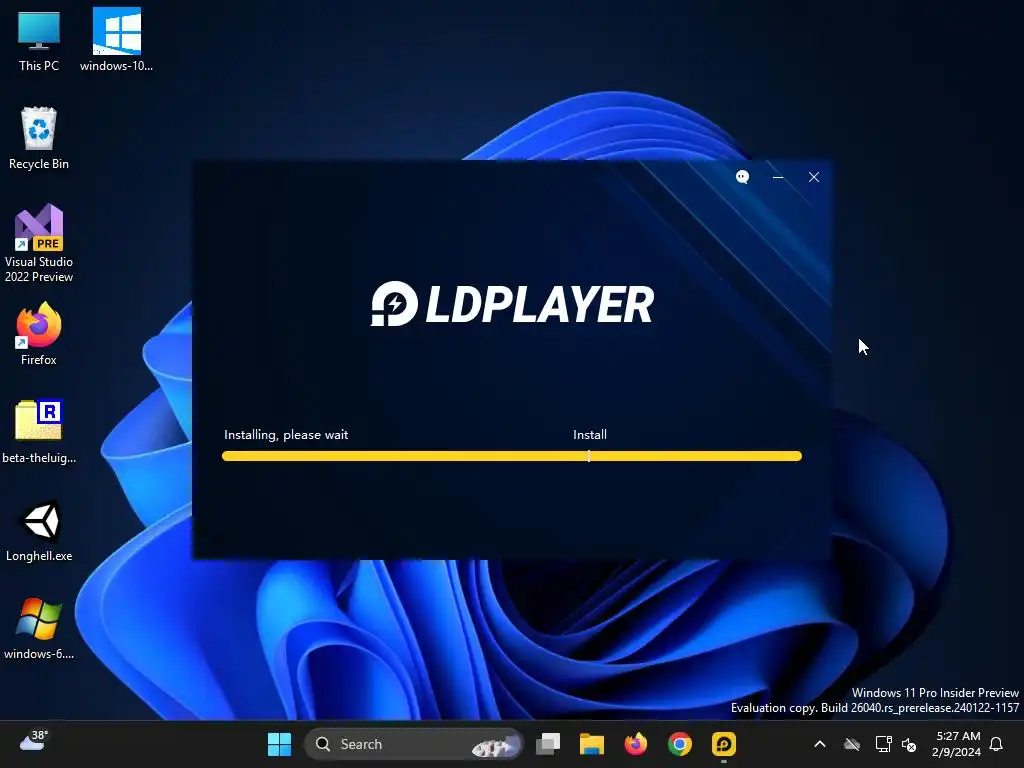Viewport: 1024px width, 768px height.
Task: Open Task View from the taskbar
Action: [548, 744]
